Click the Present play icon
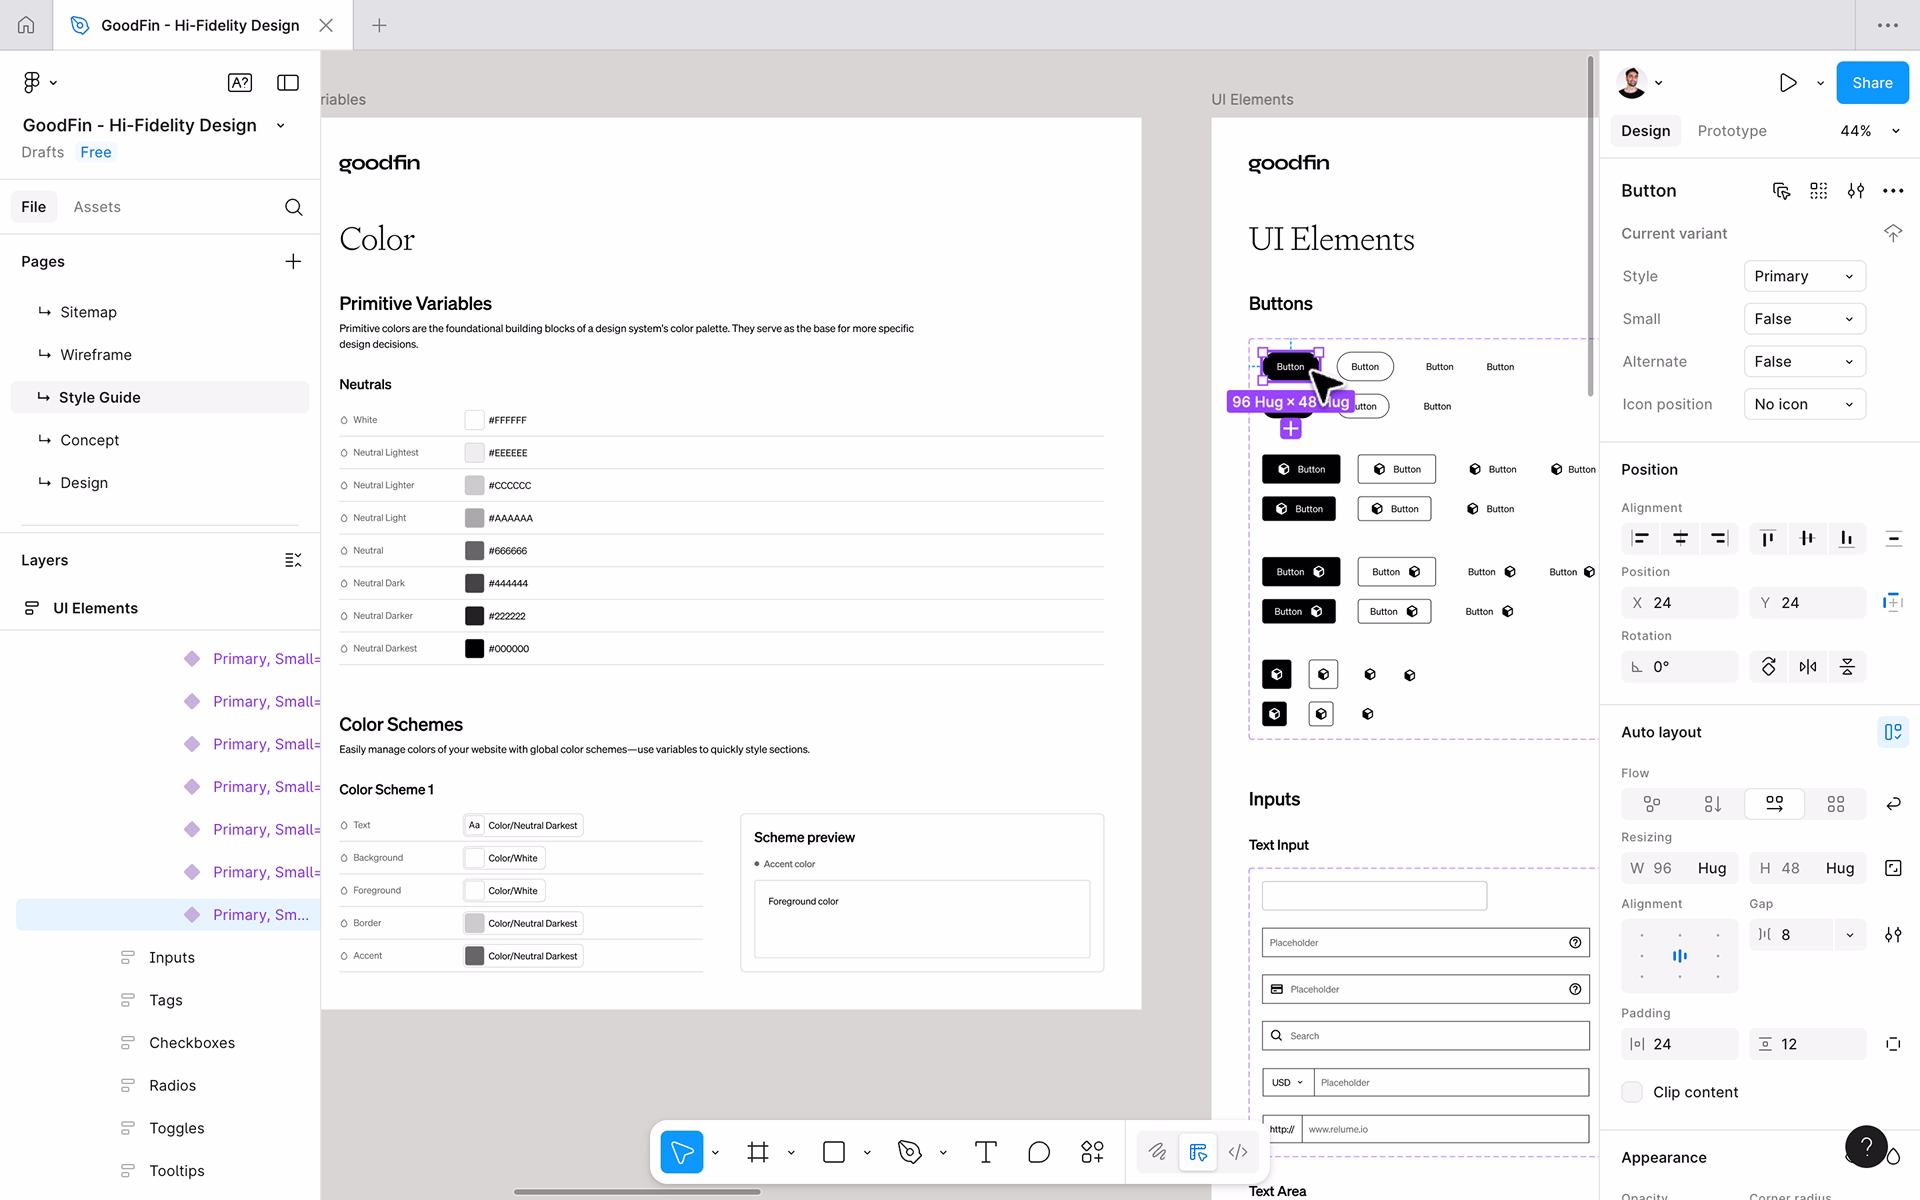 pos(1788,83)
